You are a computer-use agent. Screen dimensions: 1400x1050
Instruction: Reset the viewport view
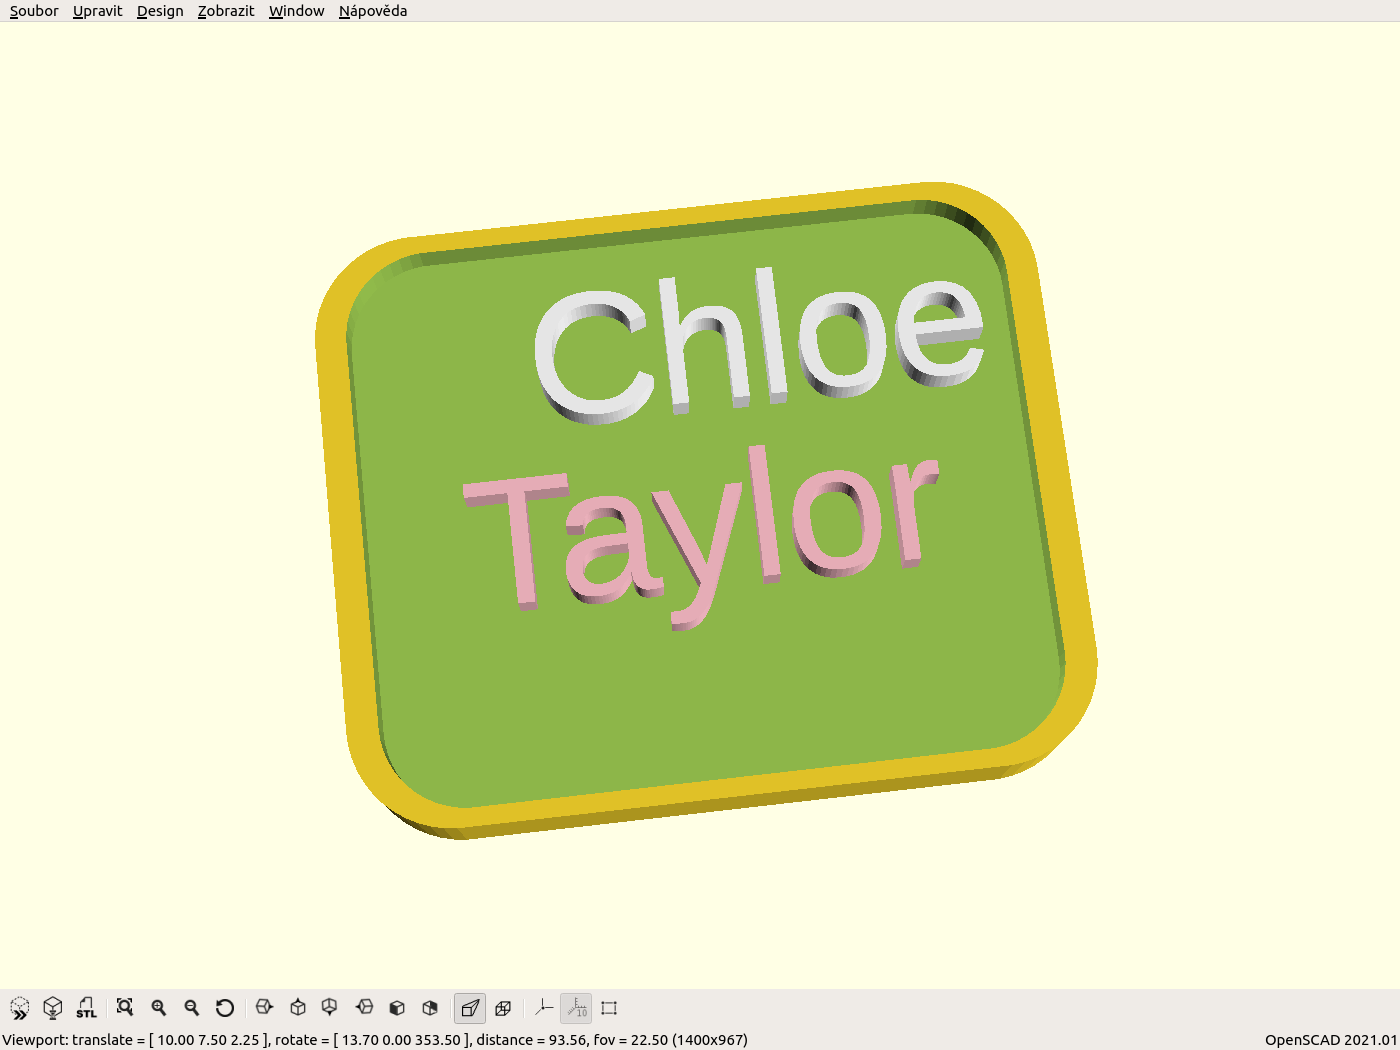[226, 1008]
